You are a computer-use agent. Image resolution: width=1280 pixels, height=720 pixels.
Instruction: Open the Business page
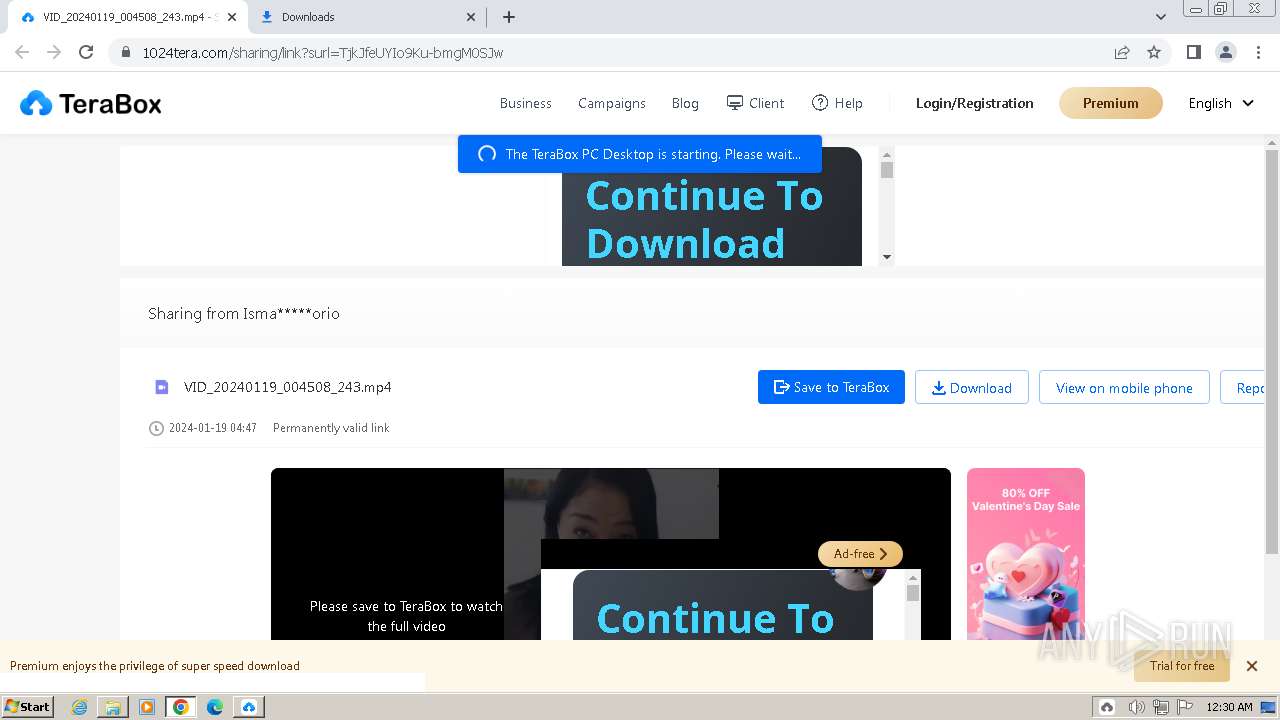[x=525, y=103]
